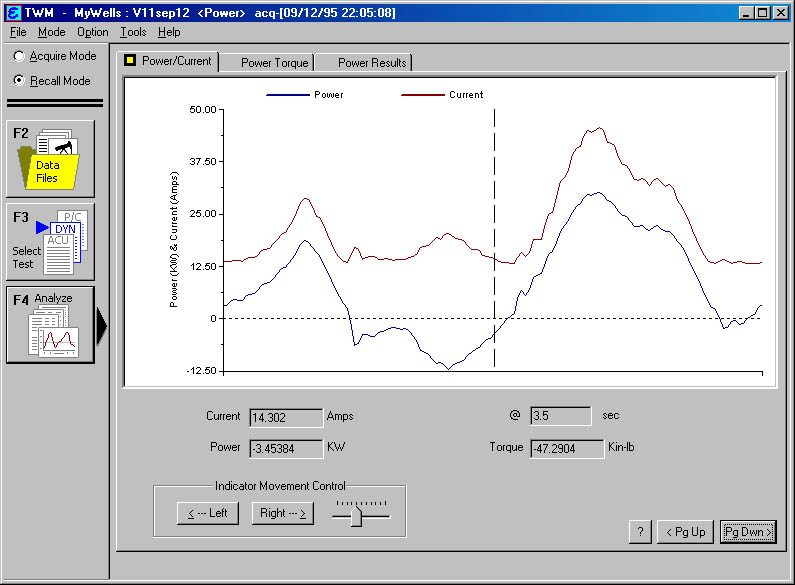The image size is (795, 585).
Task: Click the TWM application icon in title bar
Action: coord(13,13)
